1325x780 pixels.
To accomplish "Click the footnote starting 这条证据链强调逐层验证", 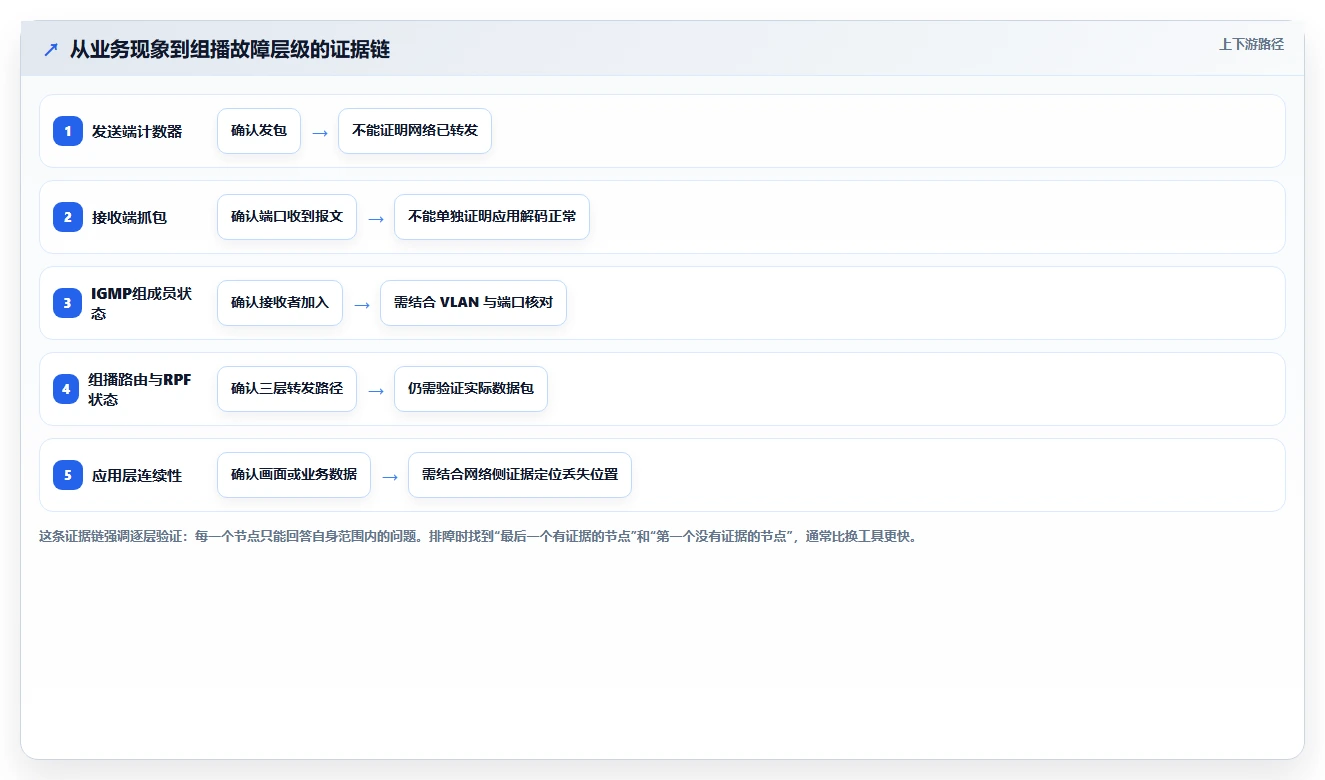I will click(x=478, y=536).
